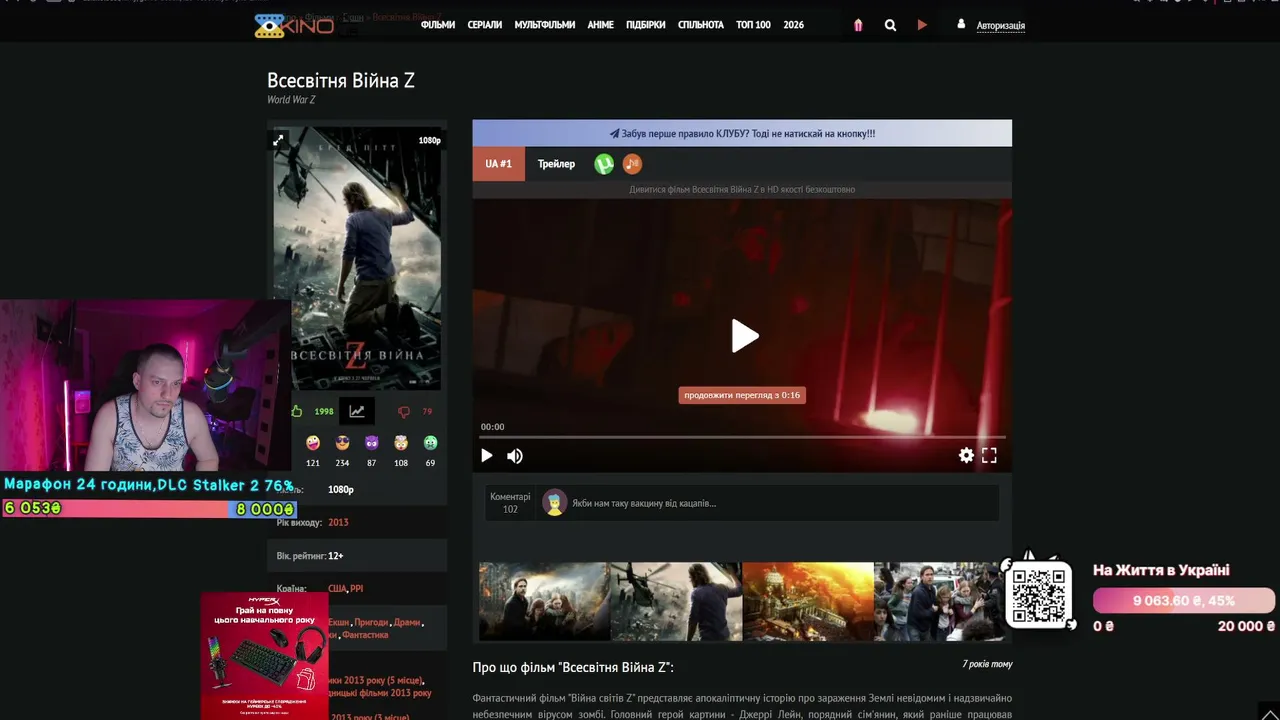Screen dimensions: 1280x720
Task: Start playback with the small play button
Action: 487,456
